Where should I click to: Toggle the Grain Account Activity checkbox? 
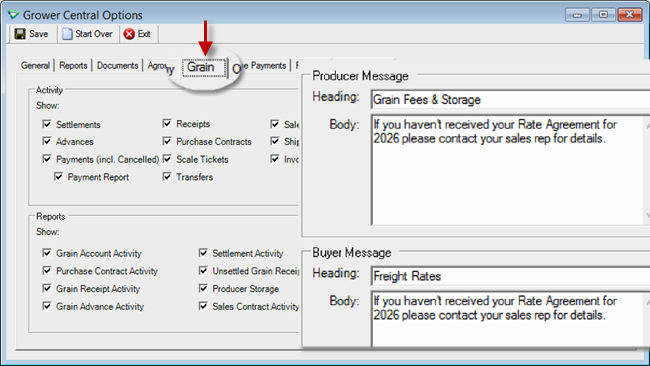coord(47,252)
